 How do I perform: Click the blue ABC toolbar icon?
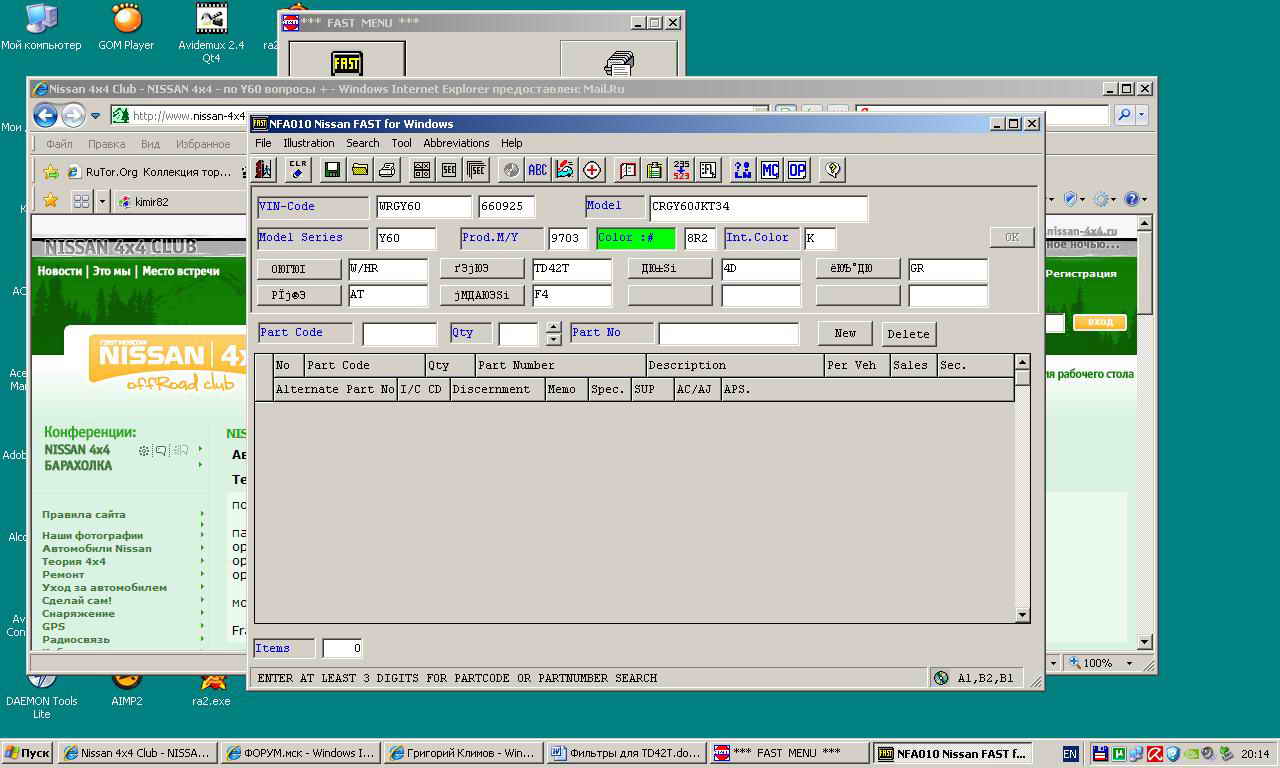tap(538, 170)
